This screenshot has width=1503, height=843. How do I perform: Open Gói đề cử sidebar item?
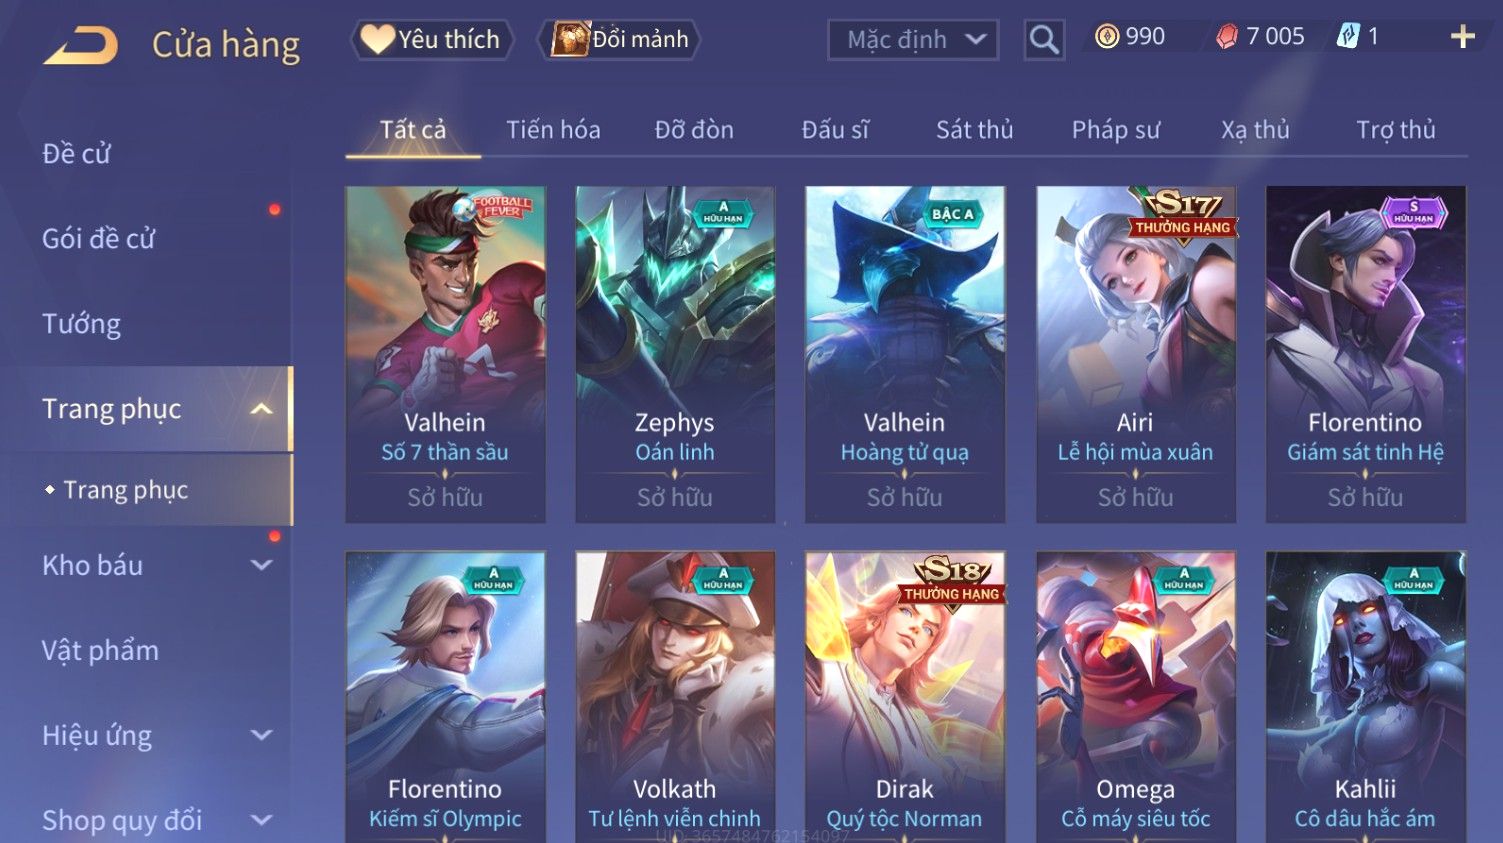tap(98, 239)
